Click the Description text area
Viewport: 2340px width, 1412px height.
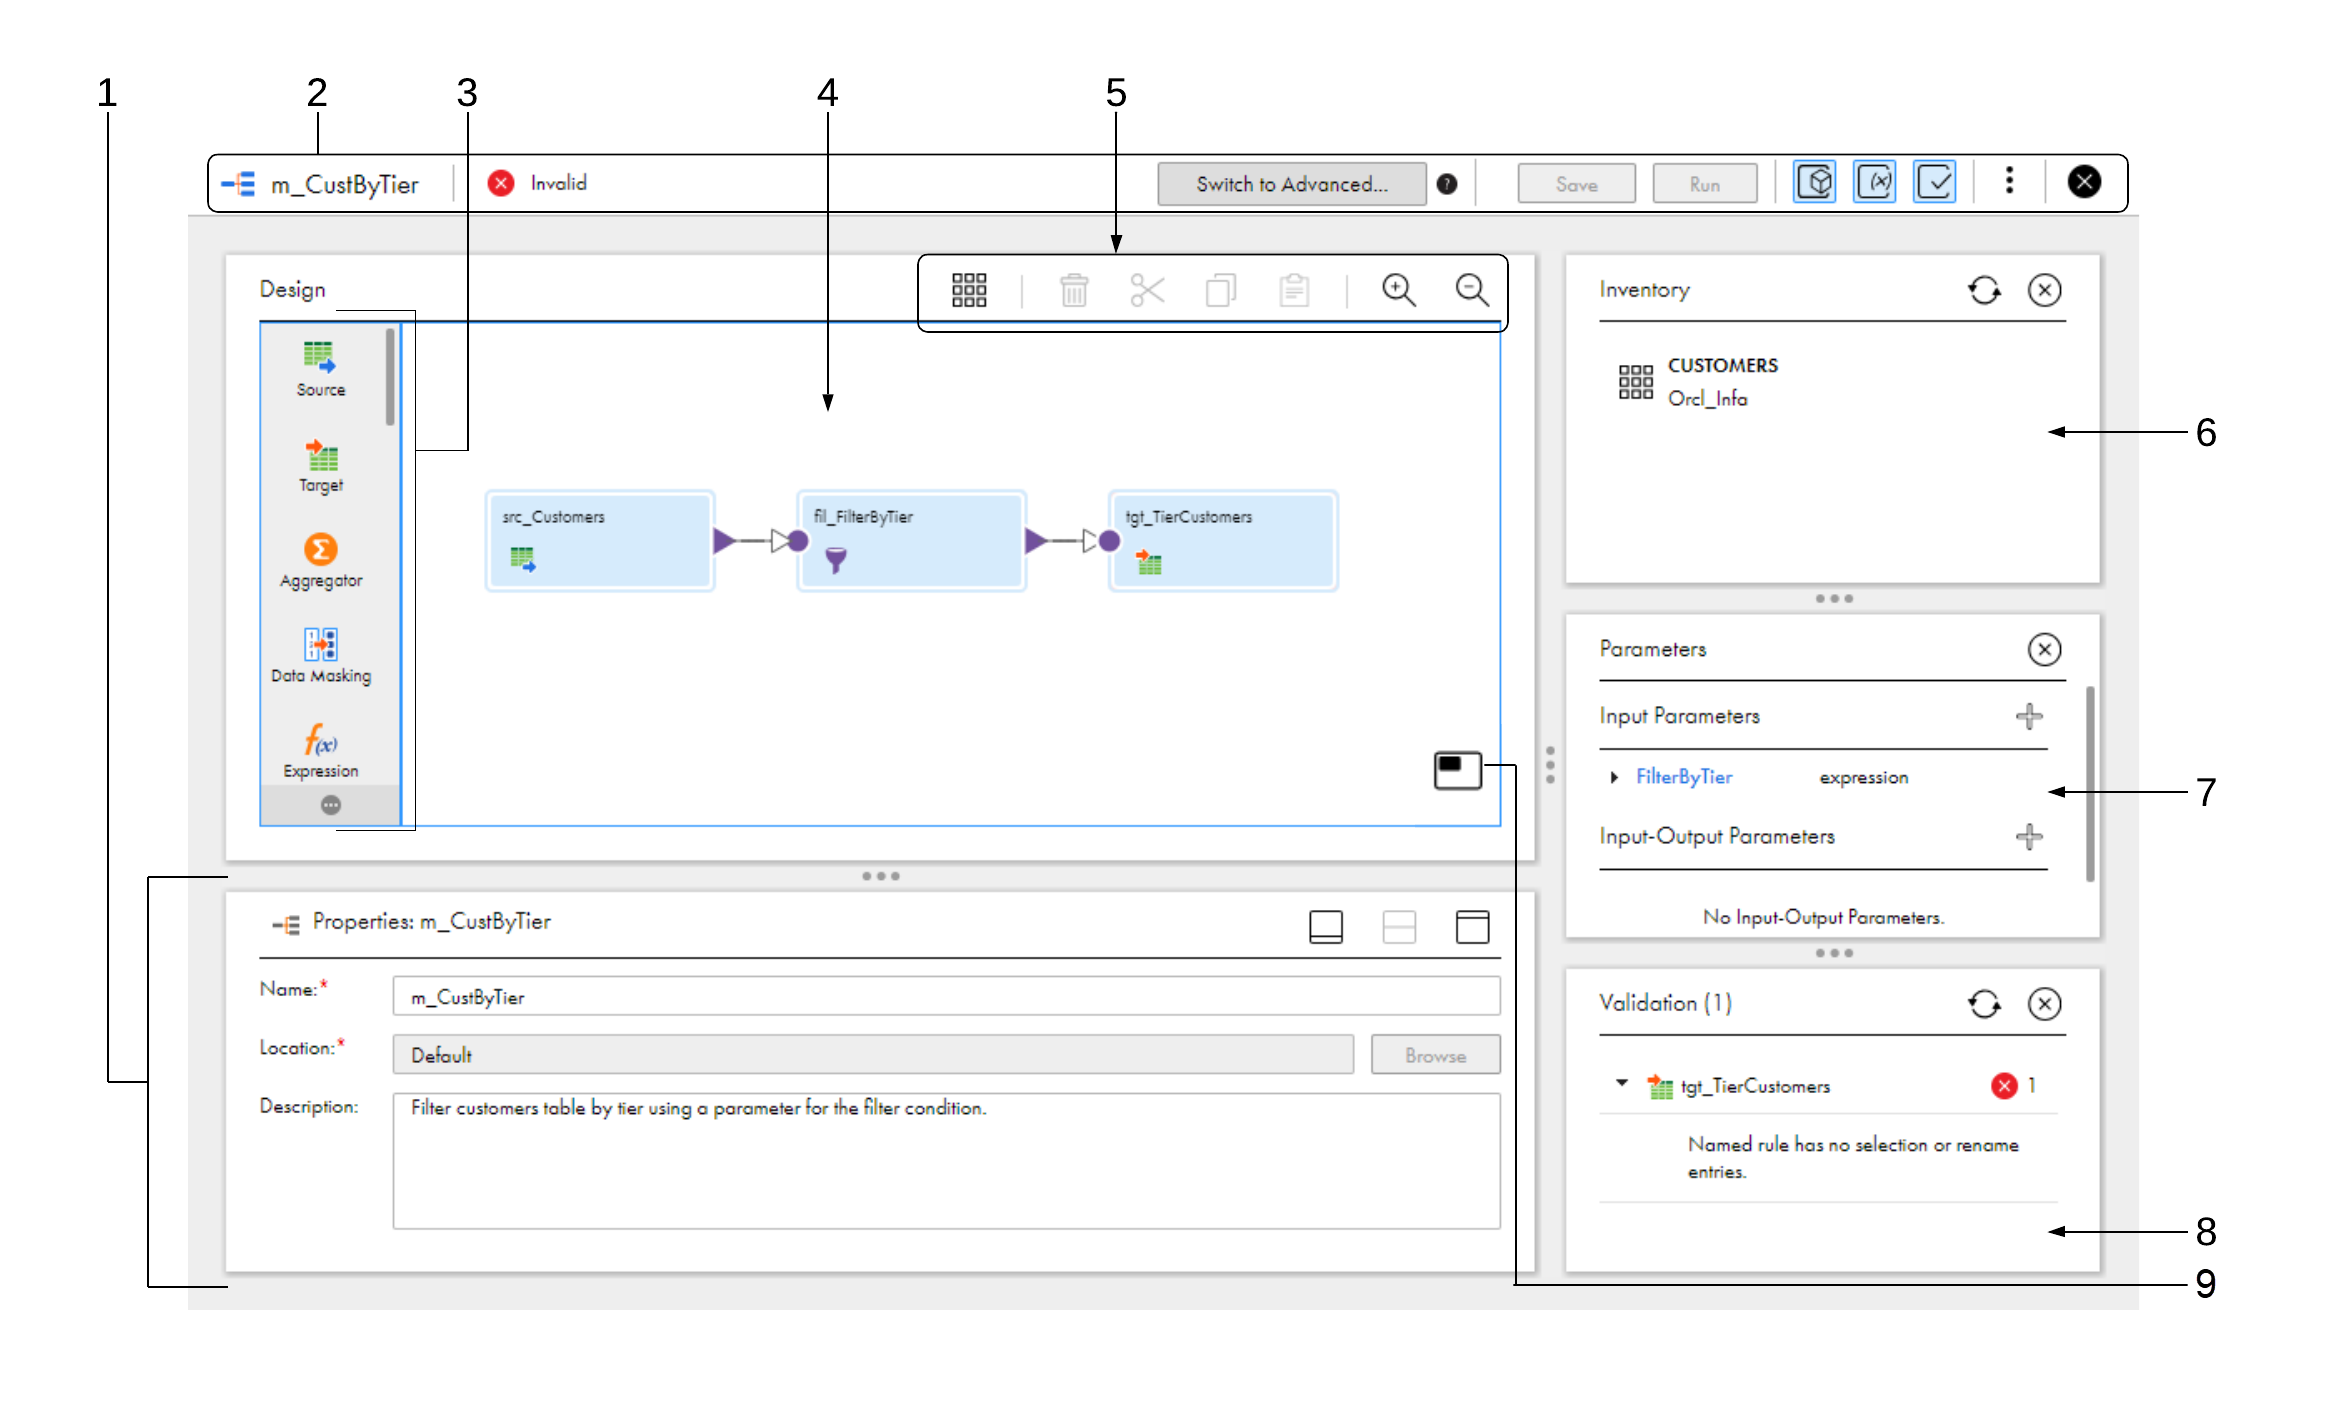[x=946, y=1161]
